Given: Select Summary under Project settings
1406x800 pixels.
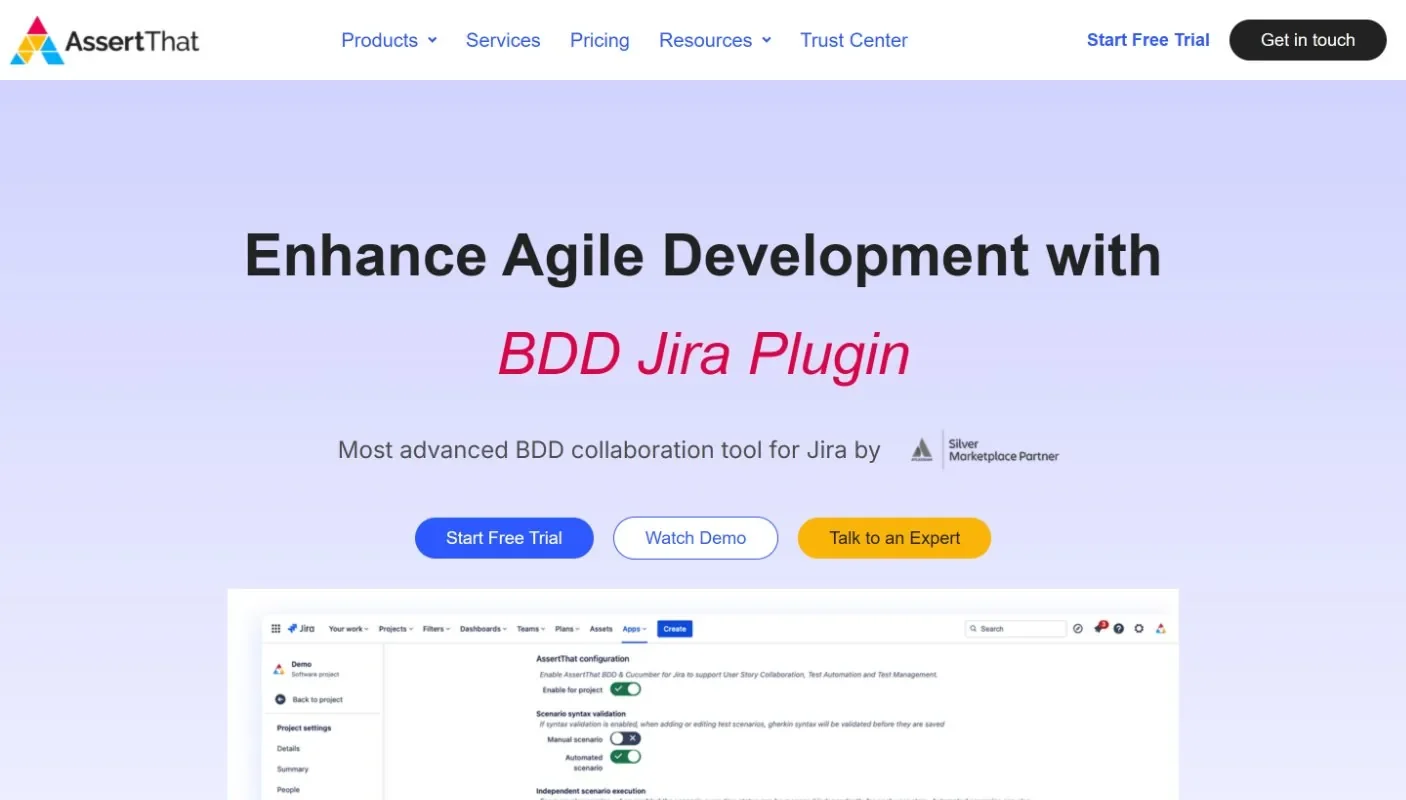Looking at the screenshot, I should [x=292, y=769].
